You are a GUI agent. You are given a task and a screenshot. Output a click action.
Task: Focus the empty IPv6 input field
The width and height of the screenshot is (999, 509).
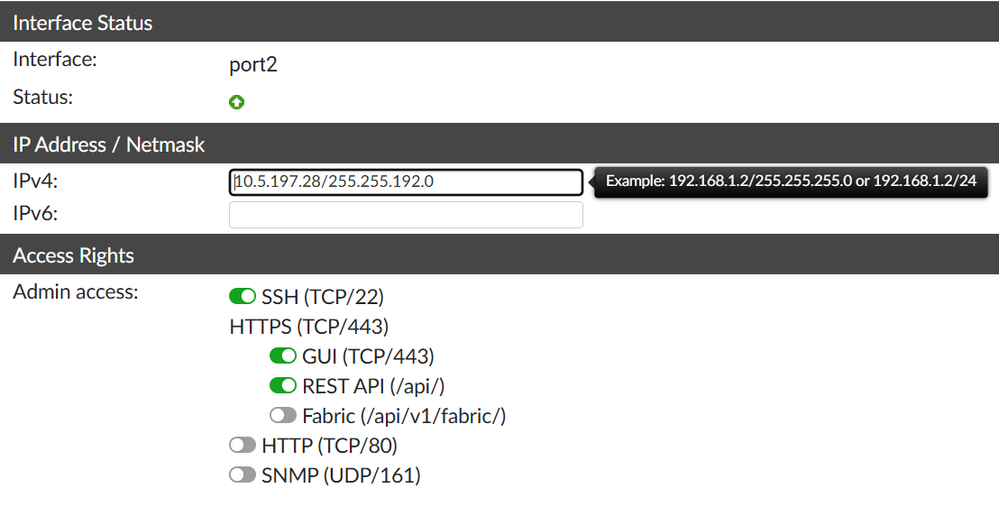[405, 215]
